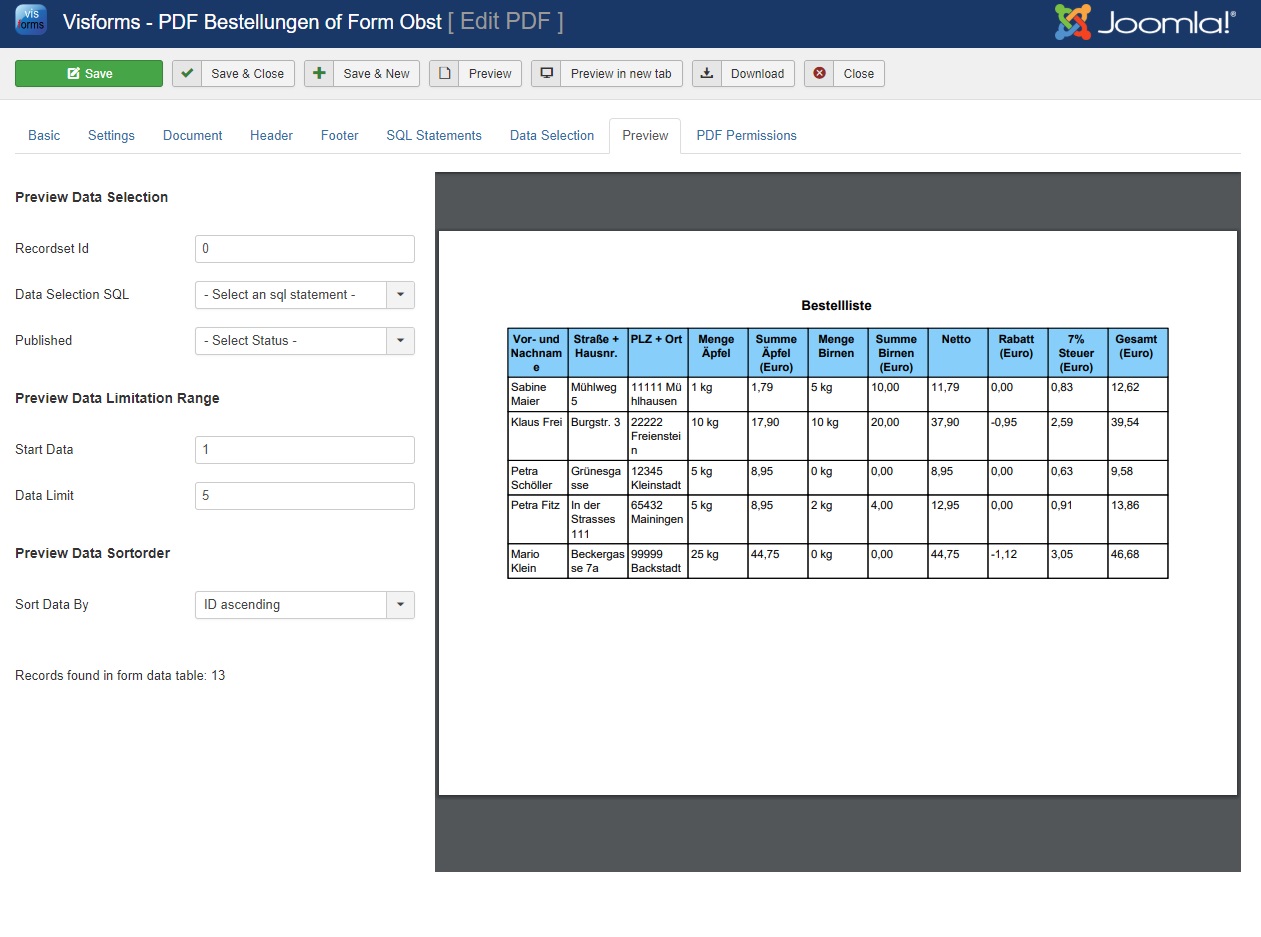The image size is (1261, 937).
Task: Click the monitor icon for Preview in new tab
Action: coord(546,74)
